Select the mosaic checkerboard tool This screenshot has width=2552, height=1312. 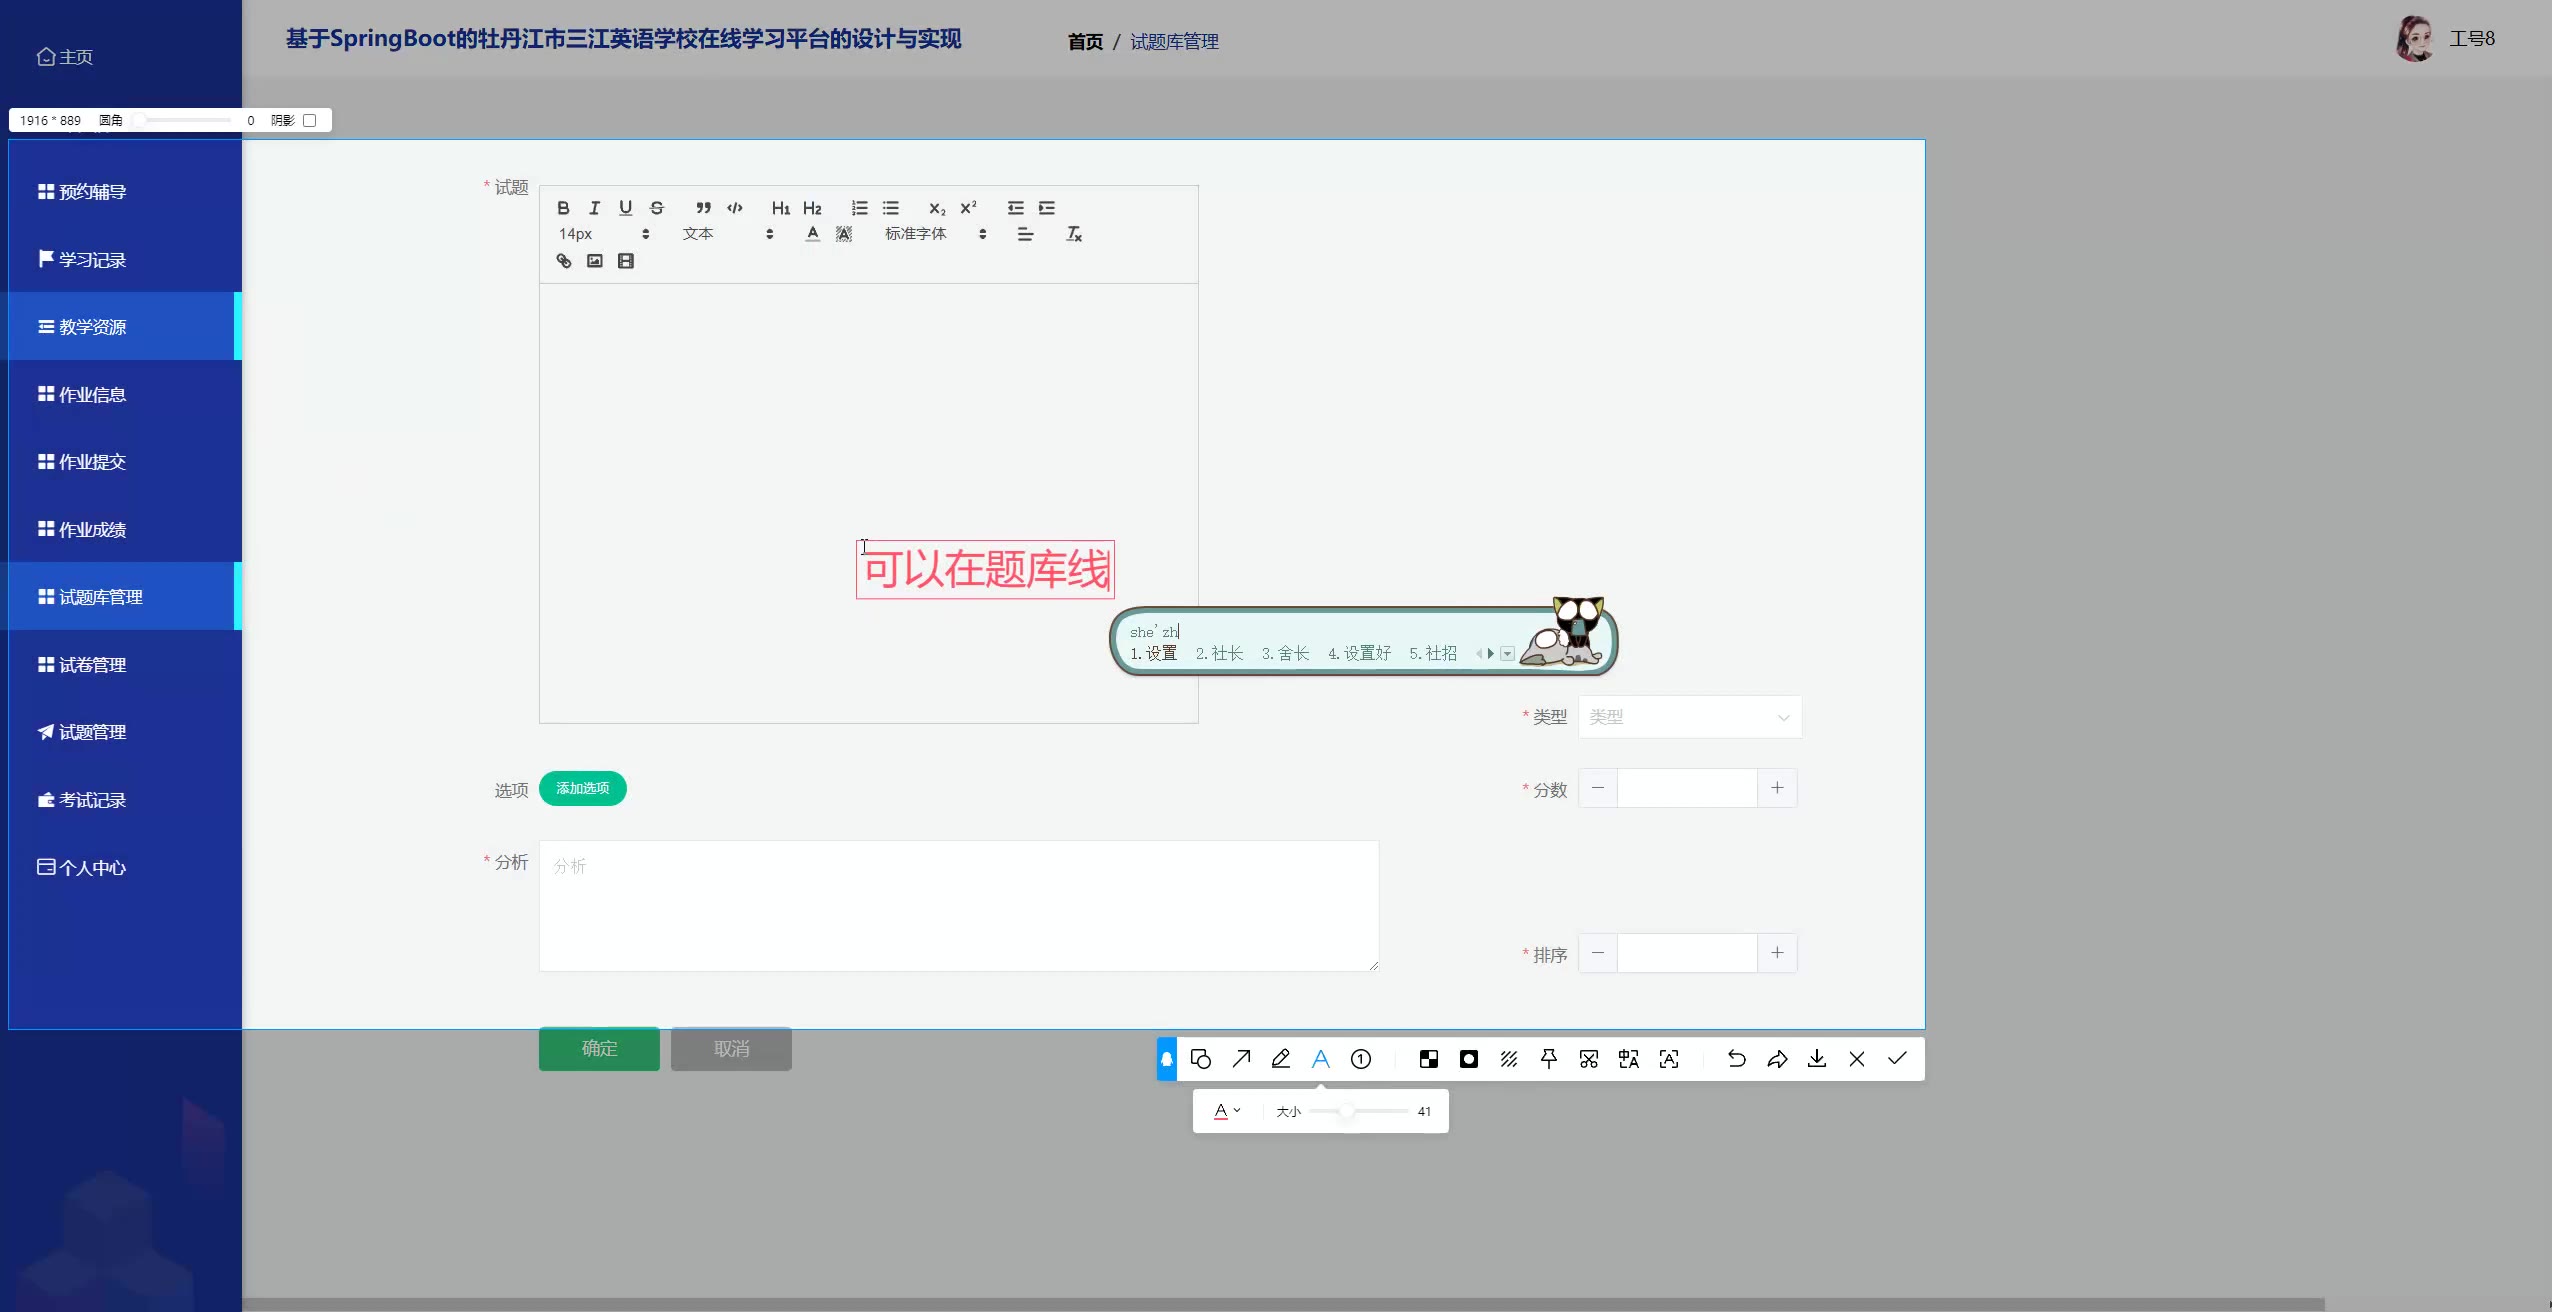[1428, 1059]
